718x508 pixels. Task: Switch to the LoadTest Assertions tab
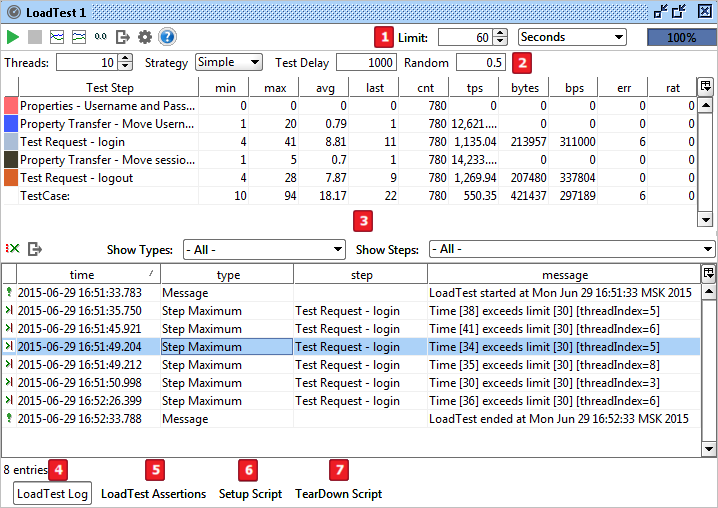point(153,494)
